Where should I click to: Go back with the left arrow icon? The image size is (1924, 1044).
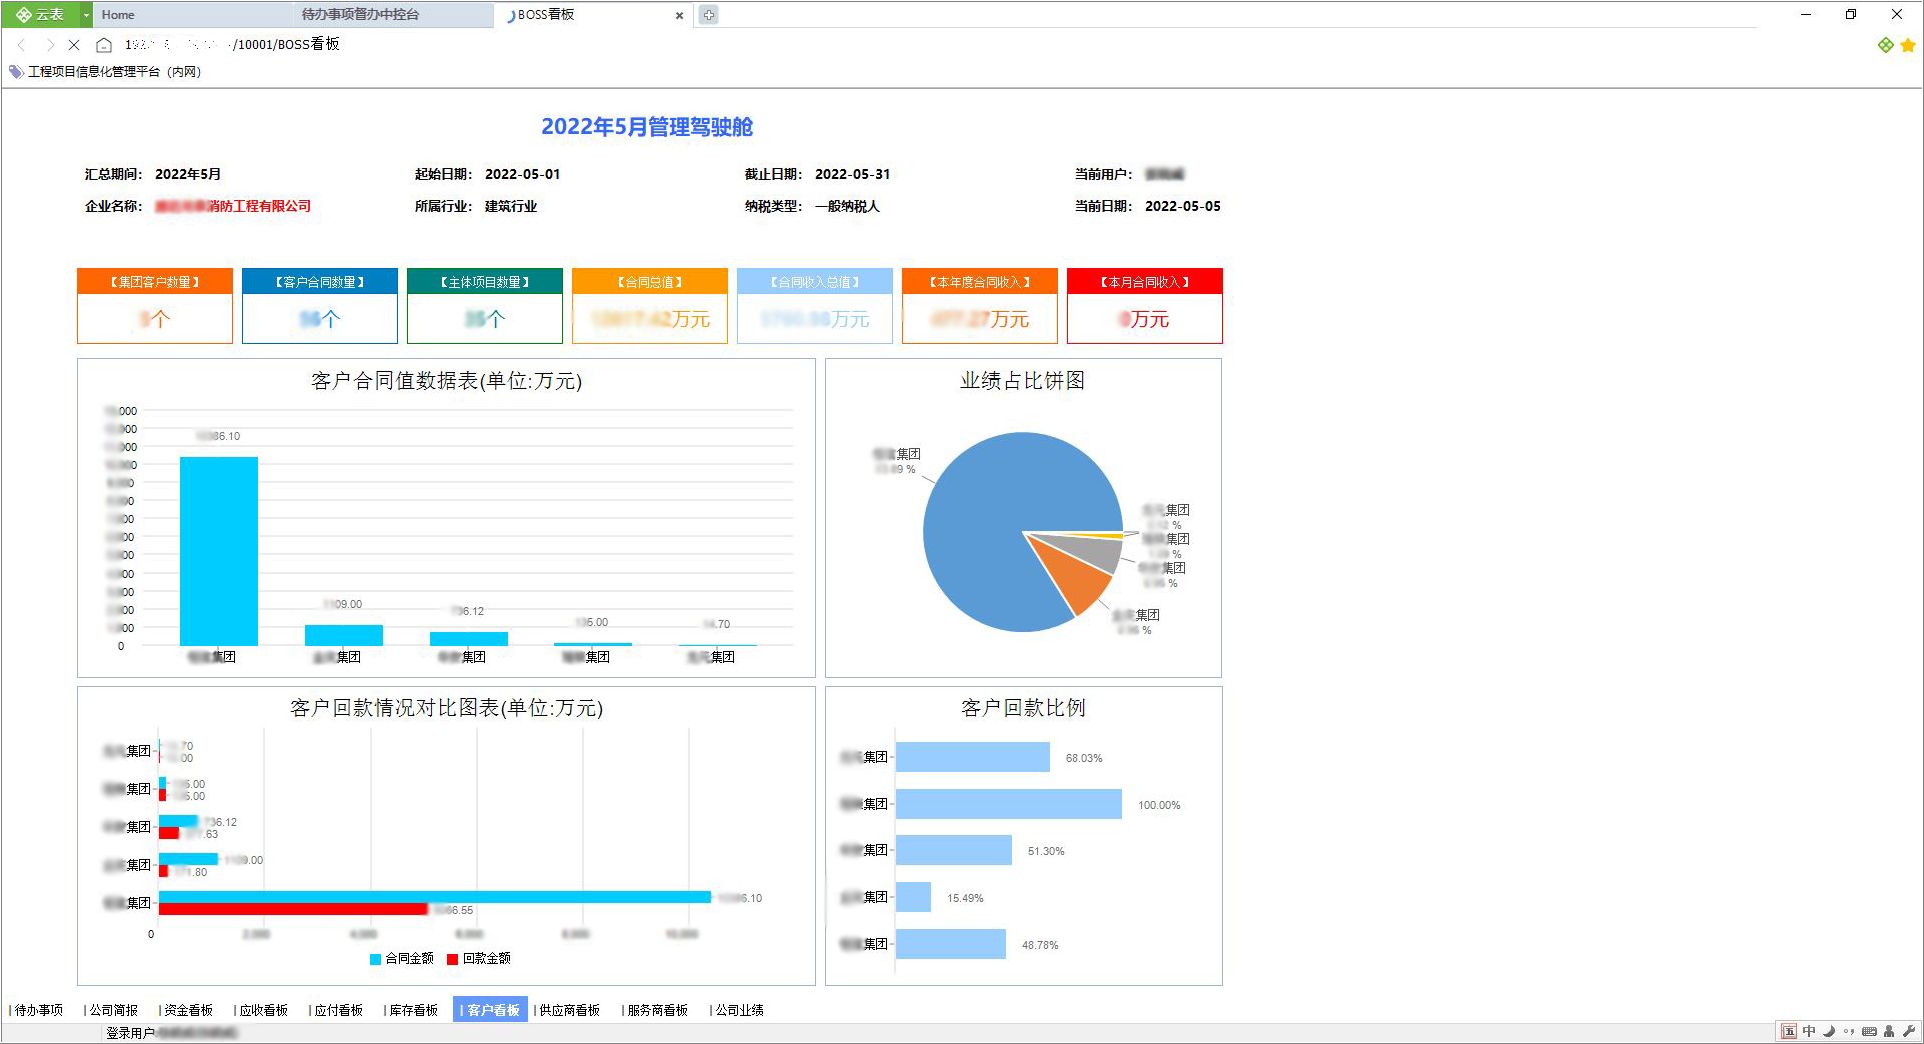pyautogui.click(x=22, y=45)
